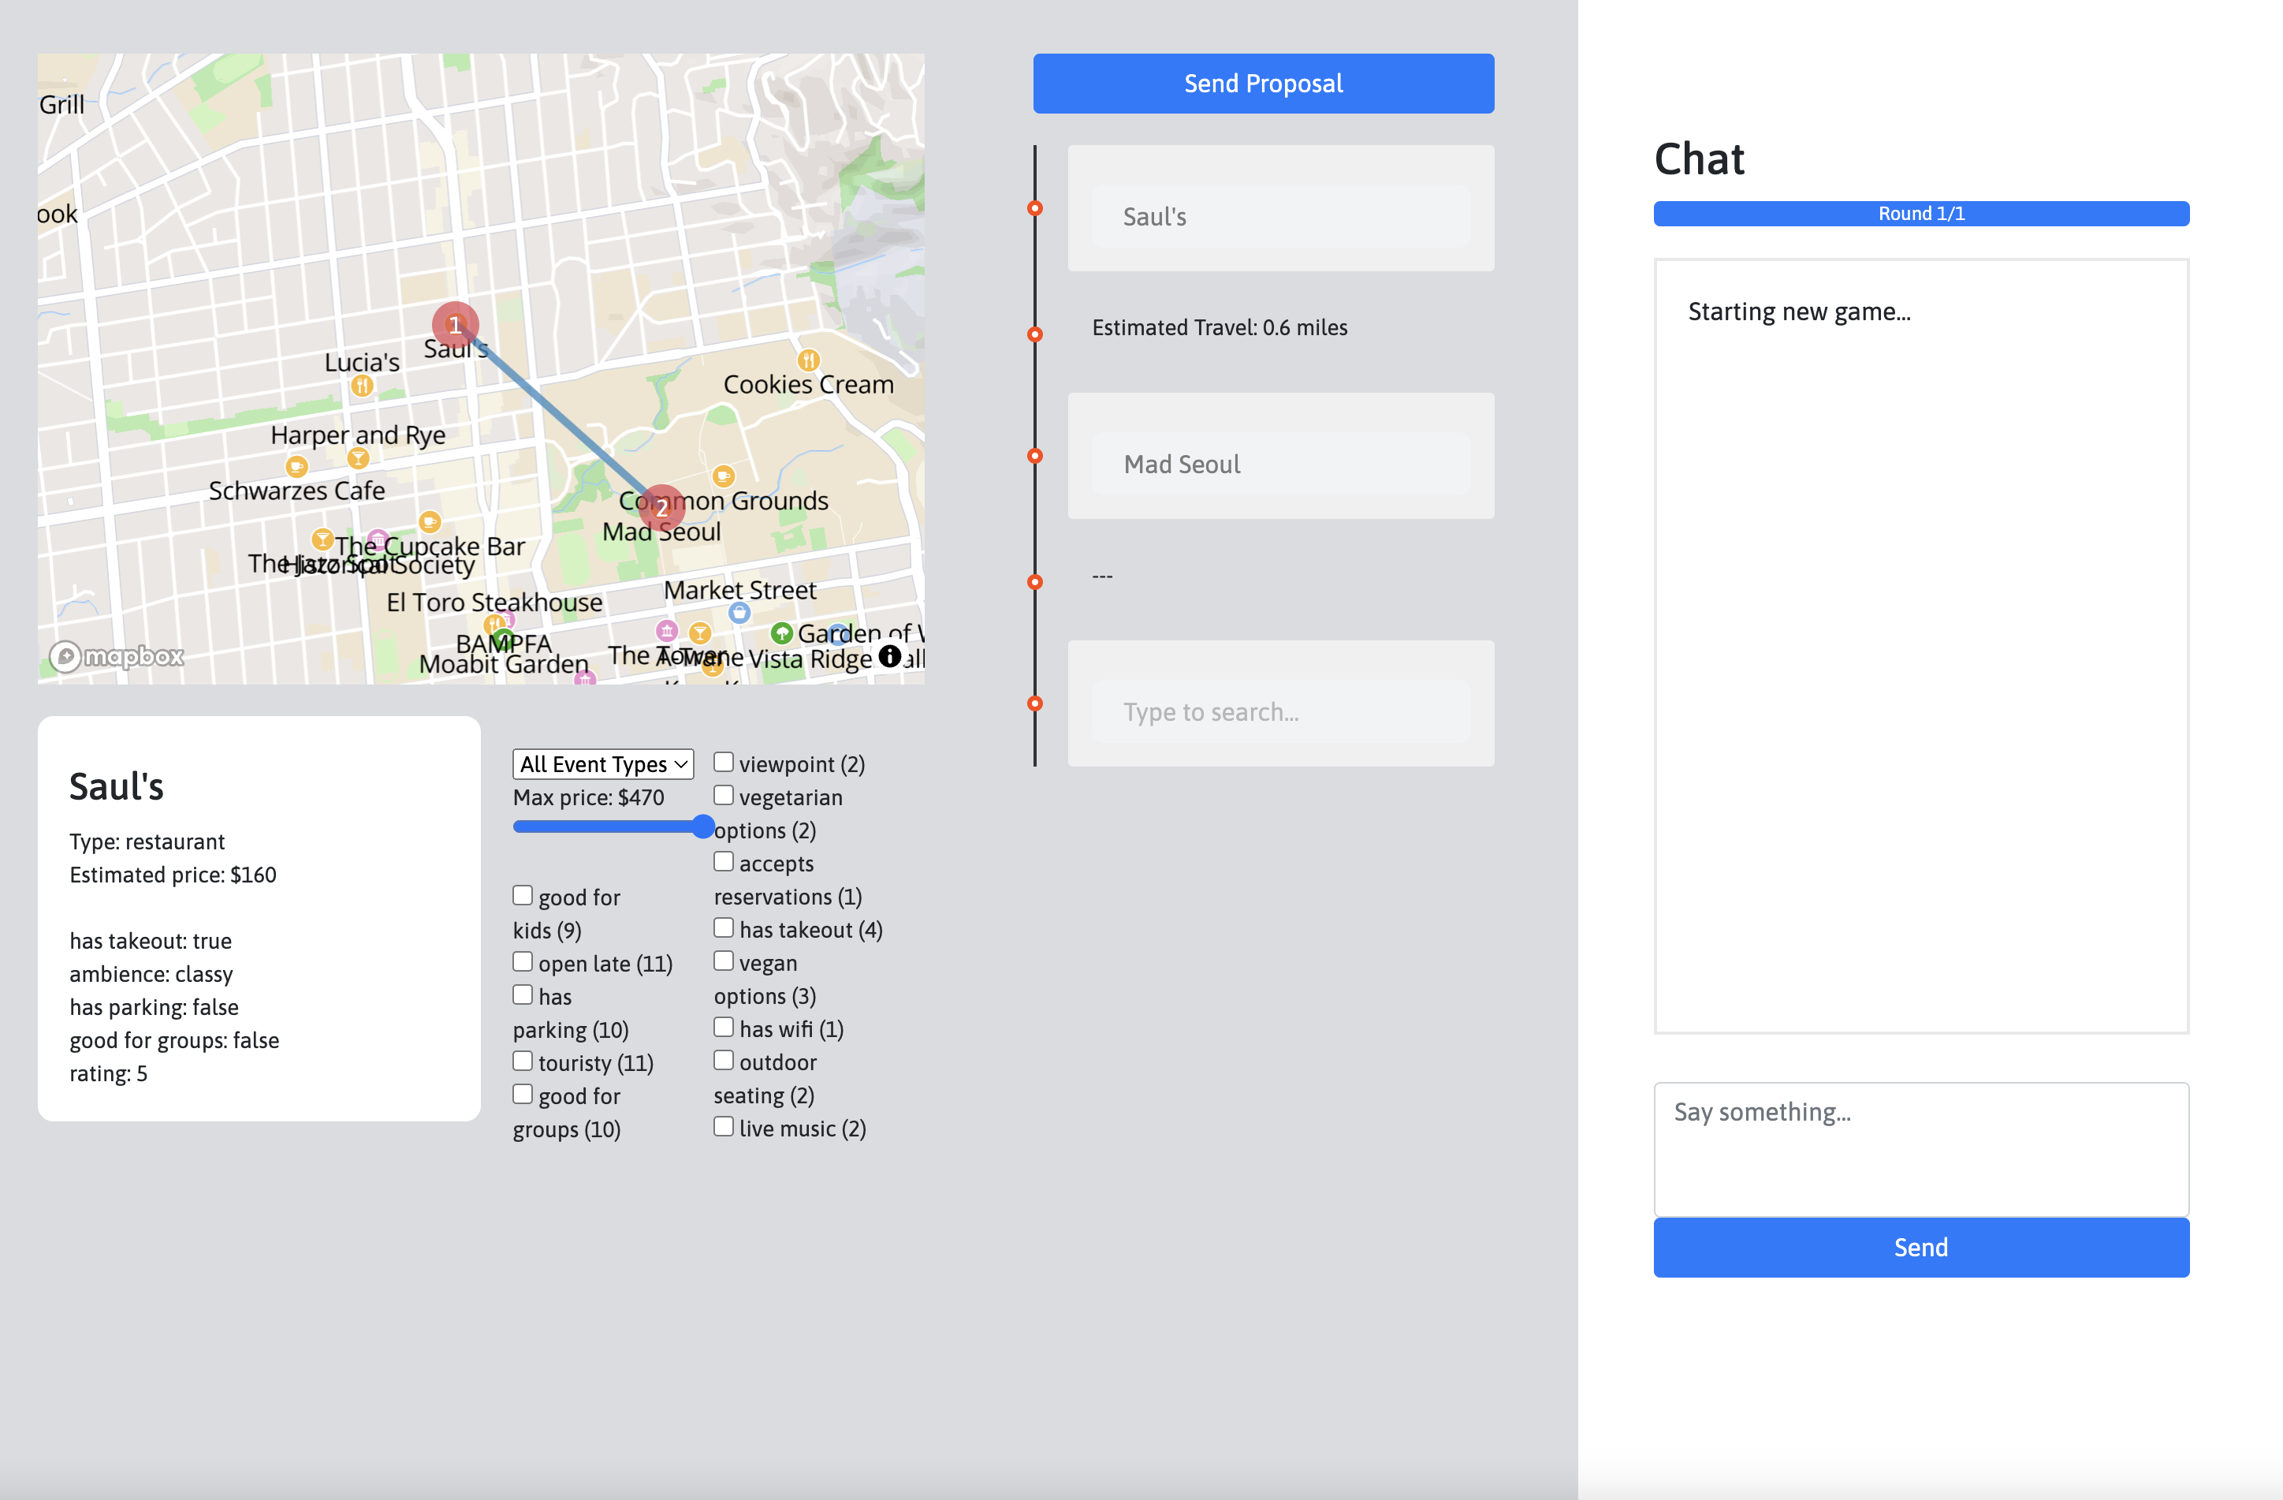
Task: Focus the Say something chat box
Action: click(x=1920, y=1148)
